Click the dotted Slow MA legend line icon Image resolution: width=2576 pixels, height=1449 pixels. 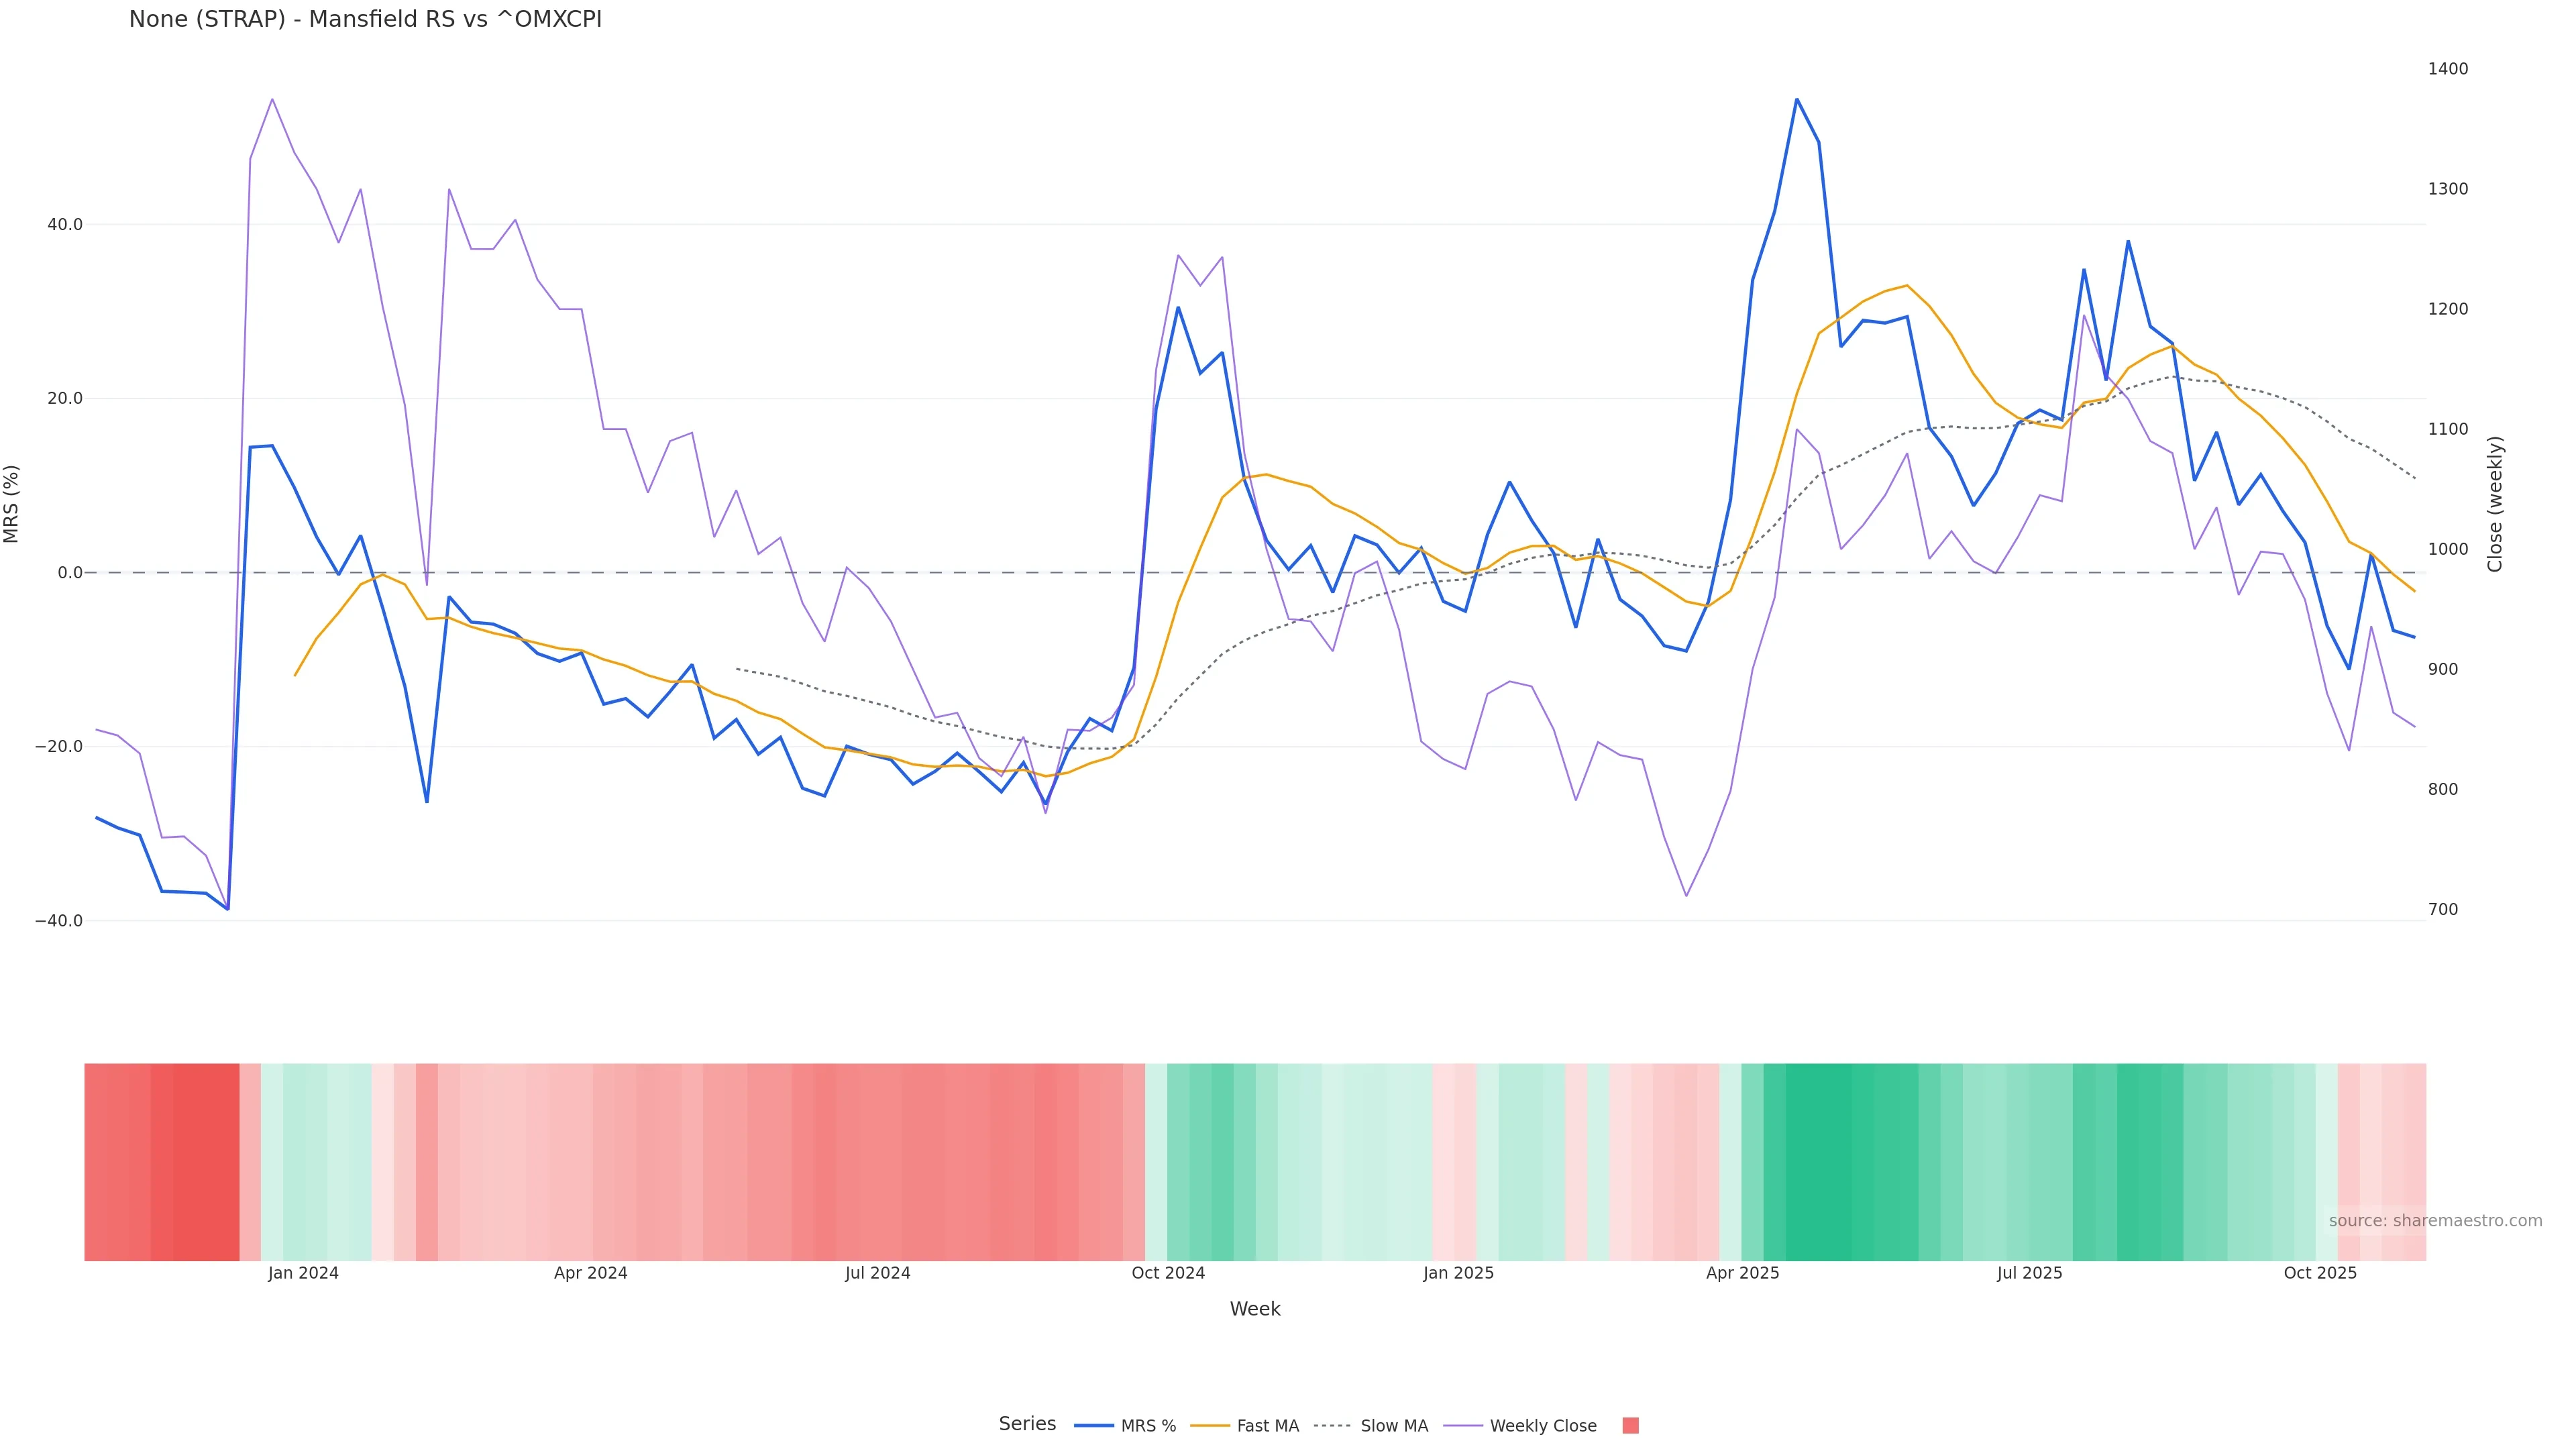pos(1332,1425)
